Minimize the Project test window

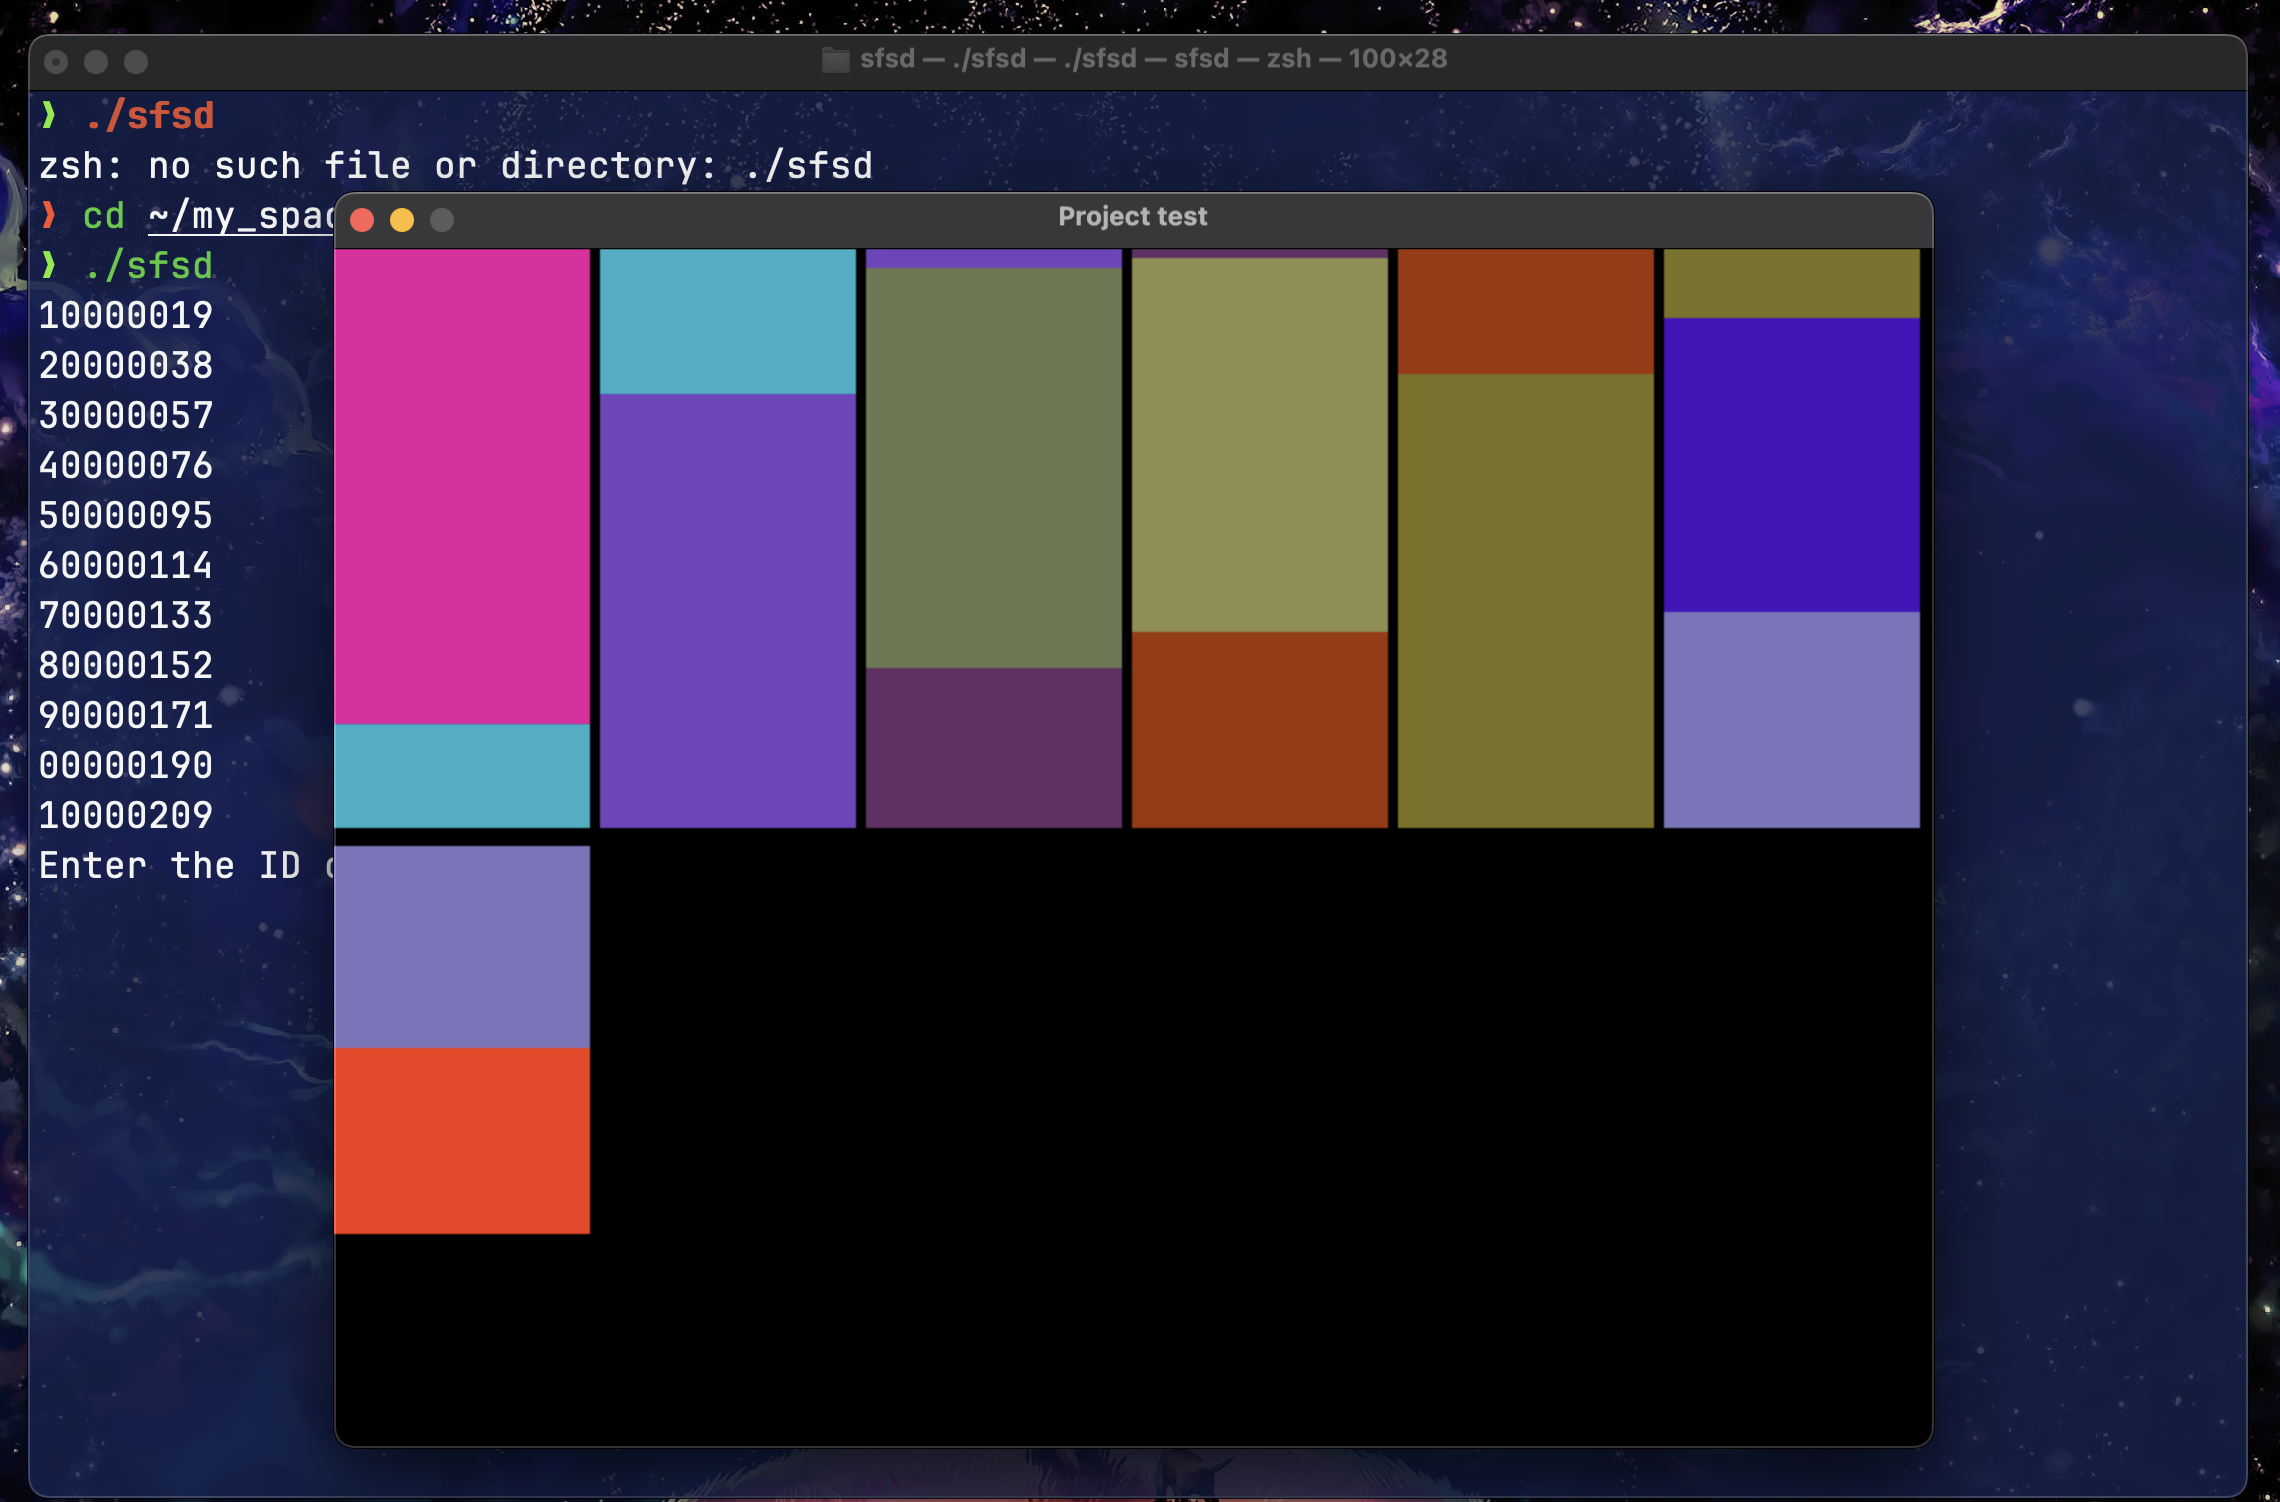pos(402,220)
